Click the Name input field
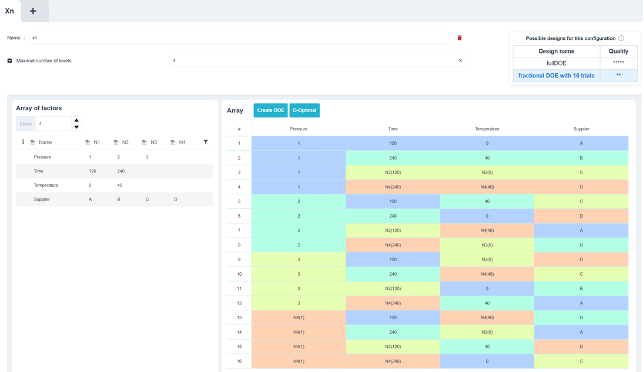The width and height of the screenshot is (644, 372). tap(239, 38)
